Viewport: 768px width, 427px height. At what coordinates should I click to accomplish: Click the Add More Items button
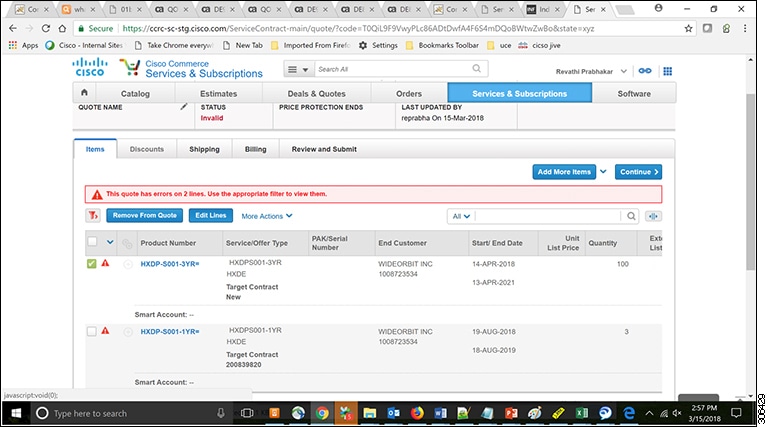[564, 172]
